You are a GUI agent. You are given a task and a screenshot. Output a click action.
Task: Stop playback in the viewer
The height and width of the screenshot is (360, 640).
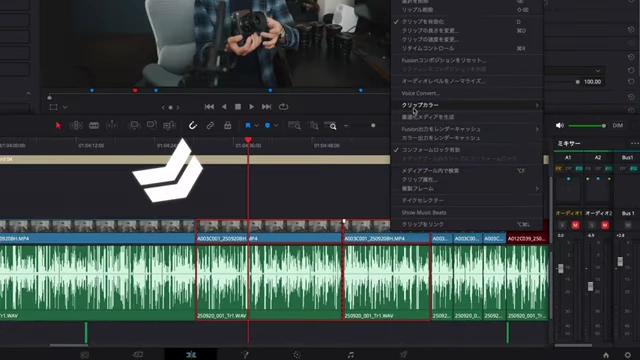coord(238,107)
